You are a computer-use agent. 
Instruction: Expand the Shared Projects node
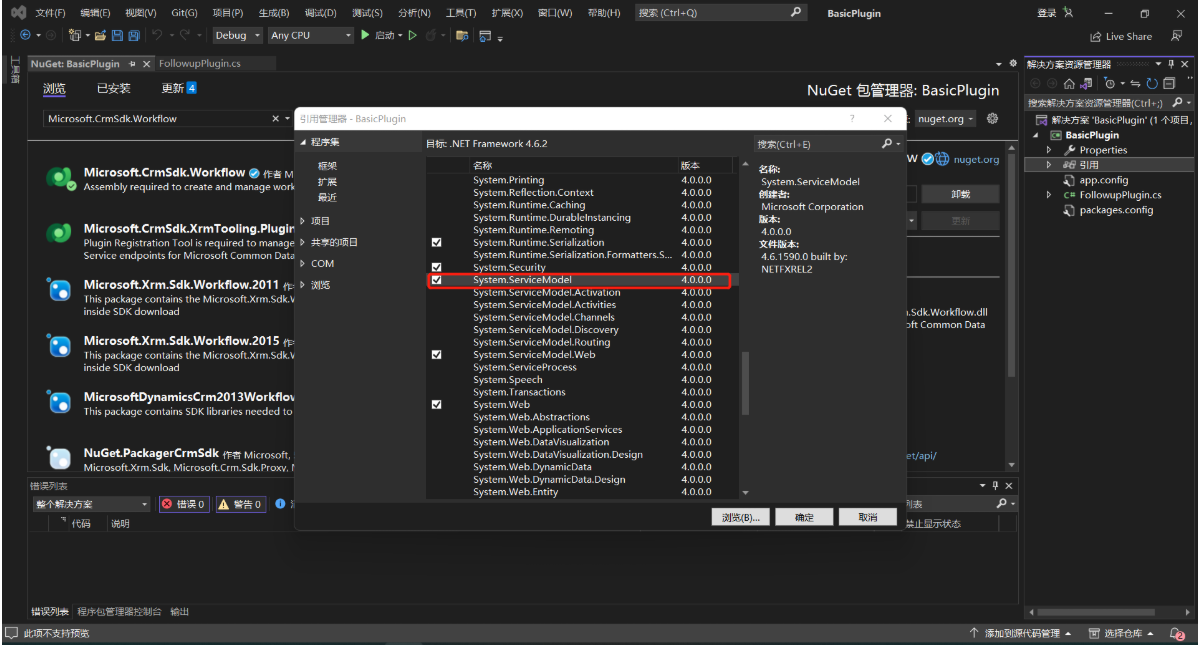[x=303, y=242]
